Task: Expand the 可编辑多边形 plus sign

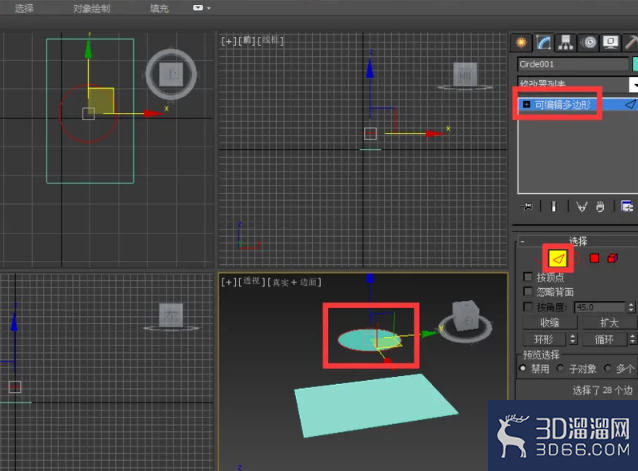Action: click(526, 105)
